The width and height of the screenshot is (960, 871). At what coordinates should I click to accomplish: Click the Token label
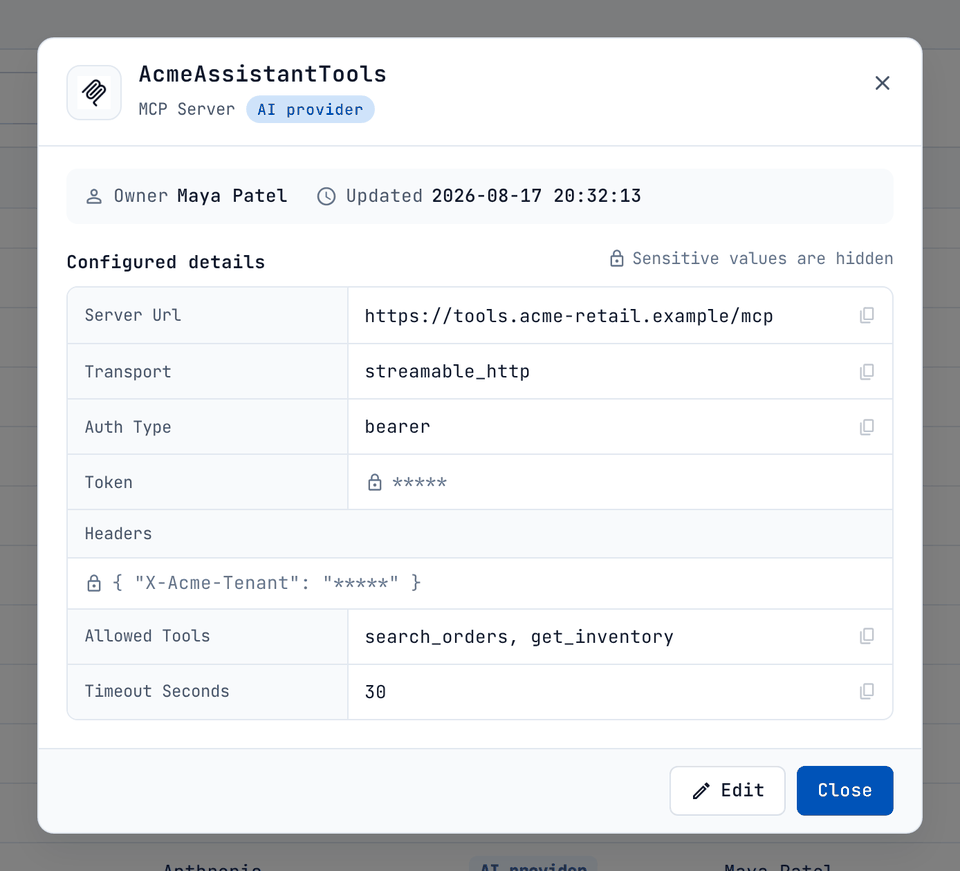point(108,482)
